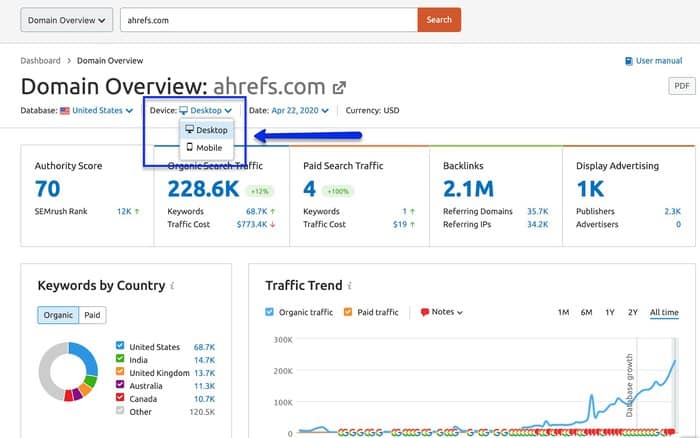
Task: Open SEMrush Rank 12K value
Action: click(x=124, y=212)
